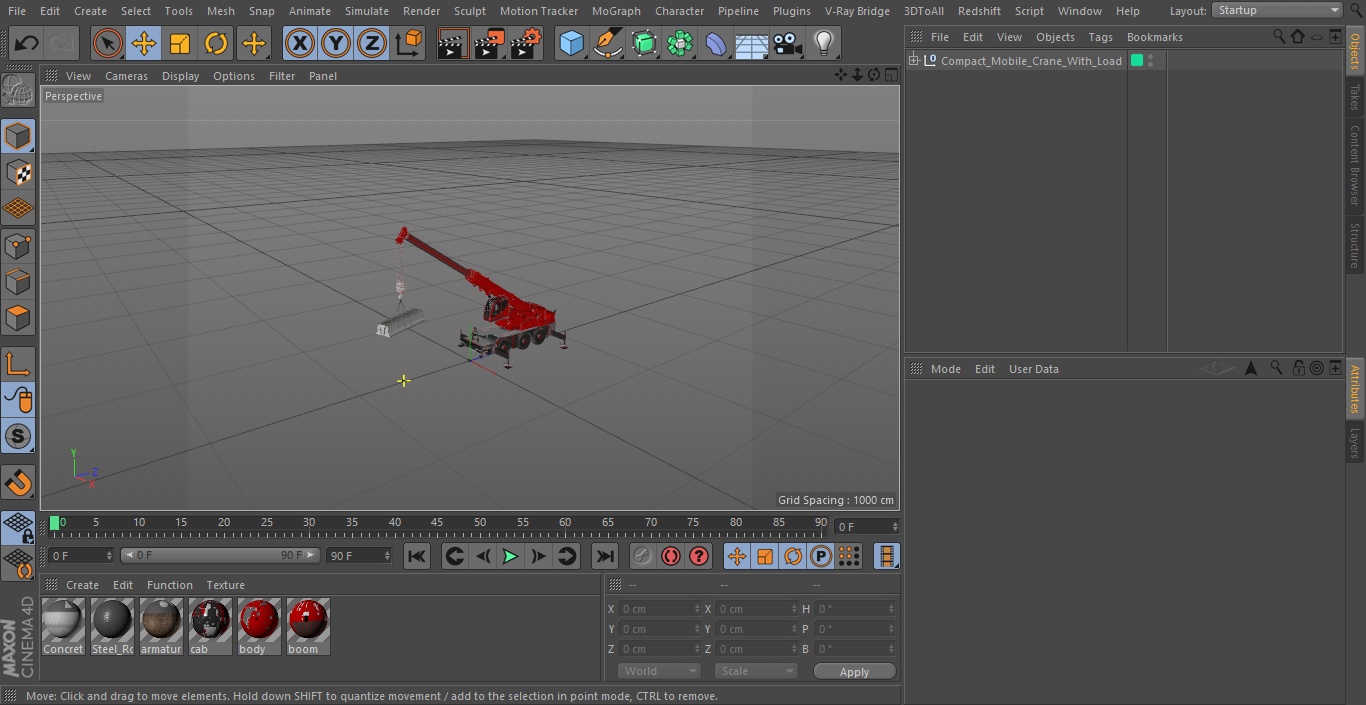1366x705 pixels.
Task: Open the Scale mode dropdown
Action: pyautogui.click(x=755, y=671)
